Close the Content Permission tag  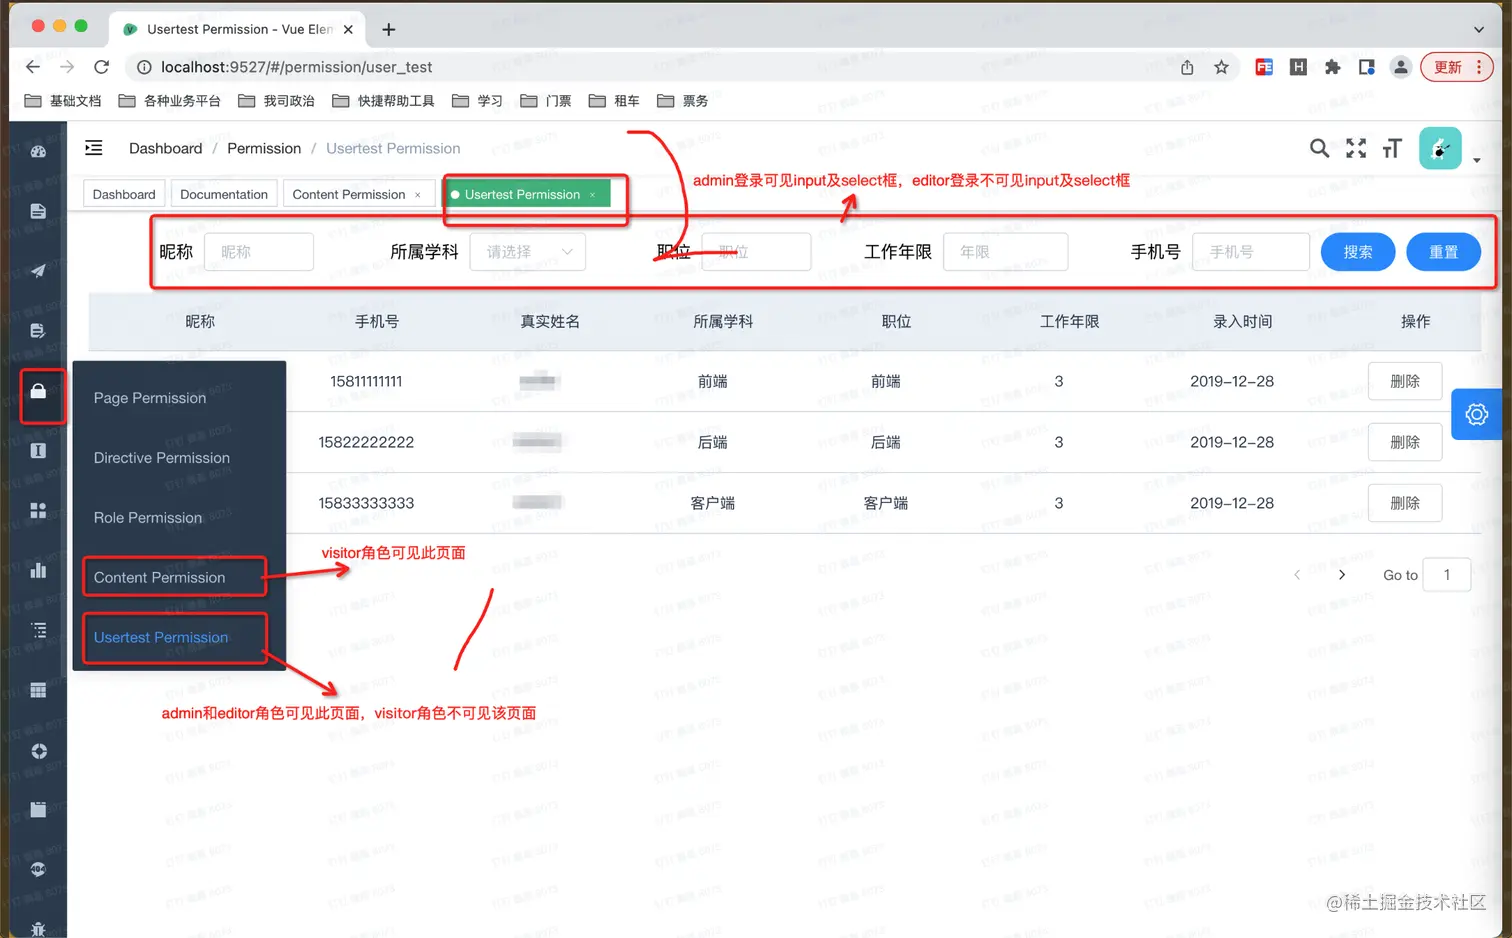(418, 195)
